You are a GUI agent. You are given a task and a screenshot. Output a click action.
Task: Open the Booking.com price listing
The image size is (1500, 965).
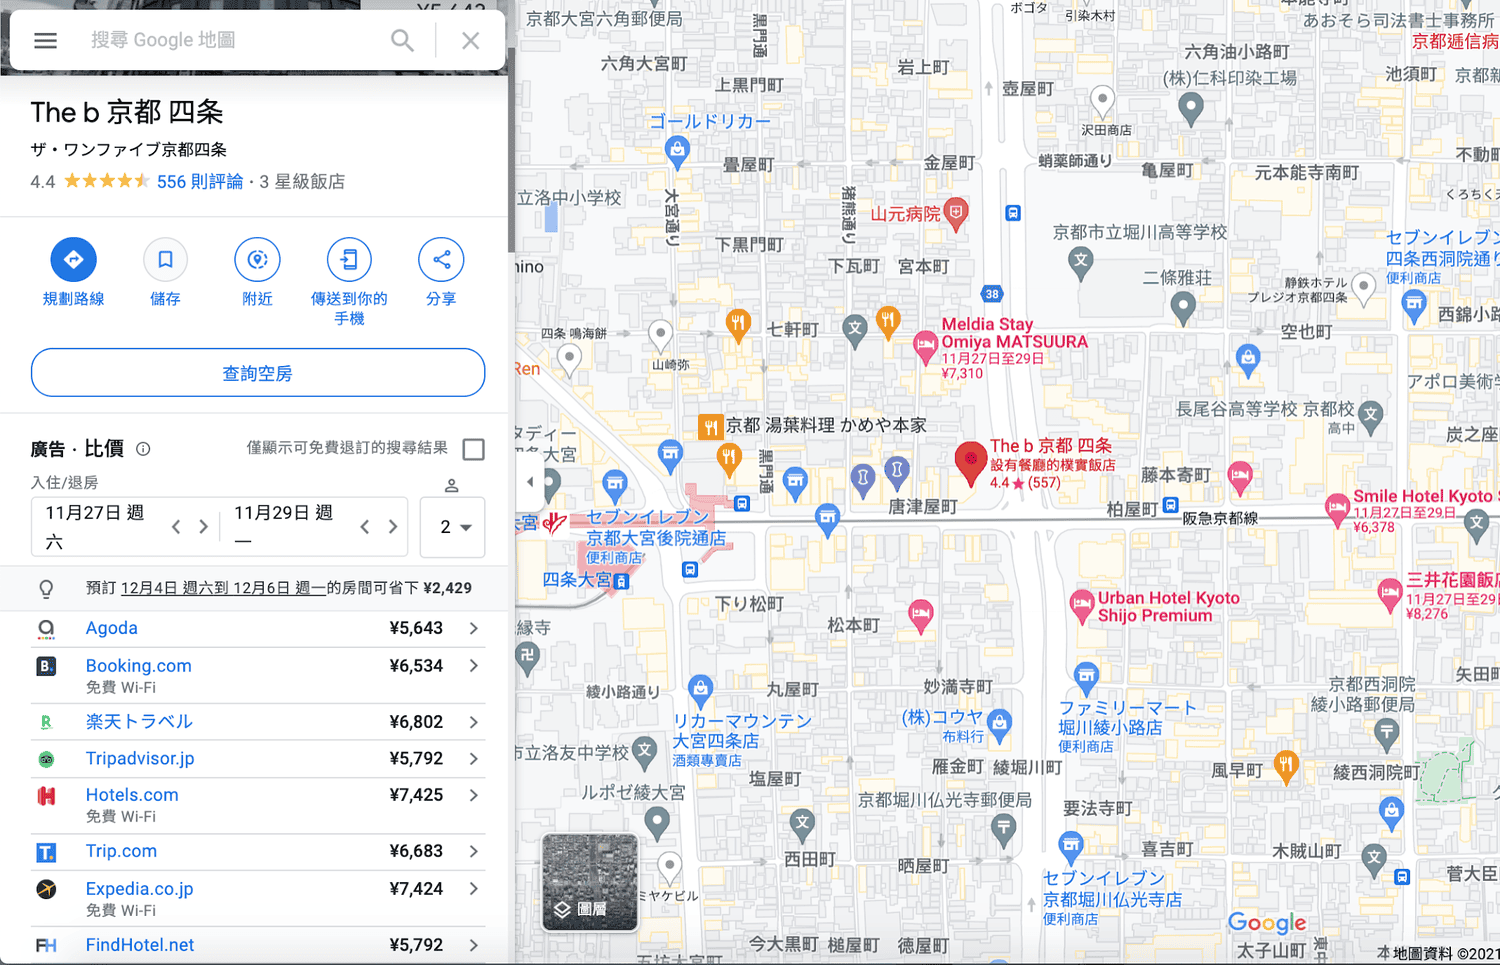(258, 675)
